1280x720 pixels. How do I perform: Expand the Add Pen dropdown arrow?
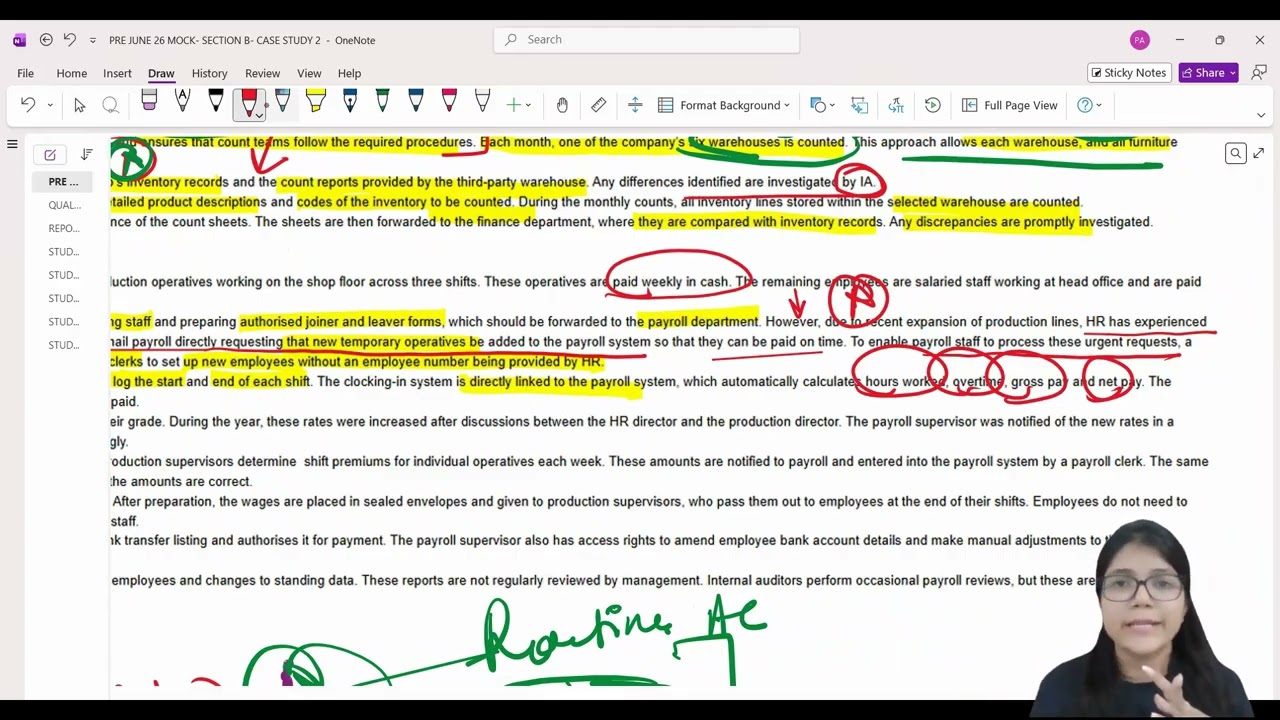[x=527, y=105]
